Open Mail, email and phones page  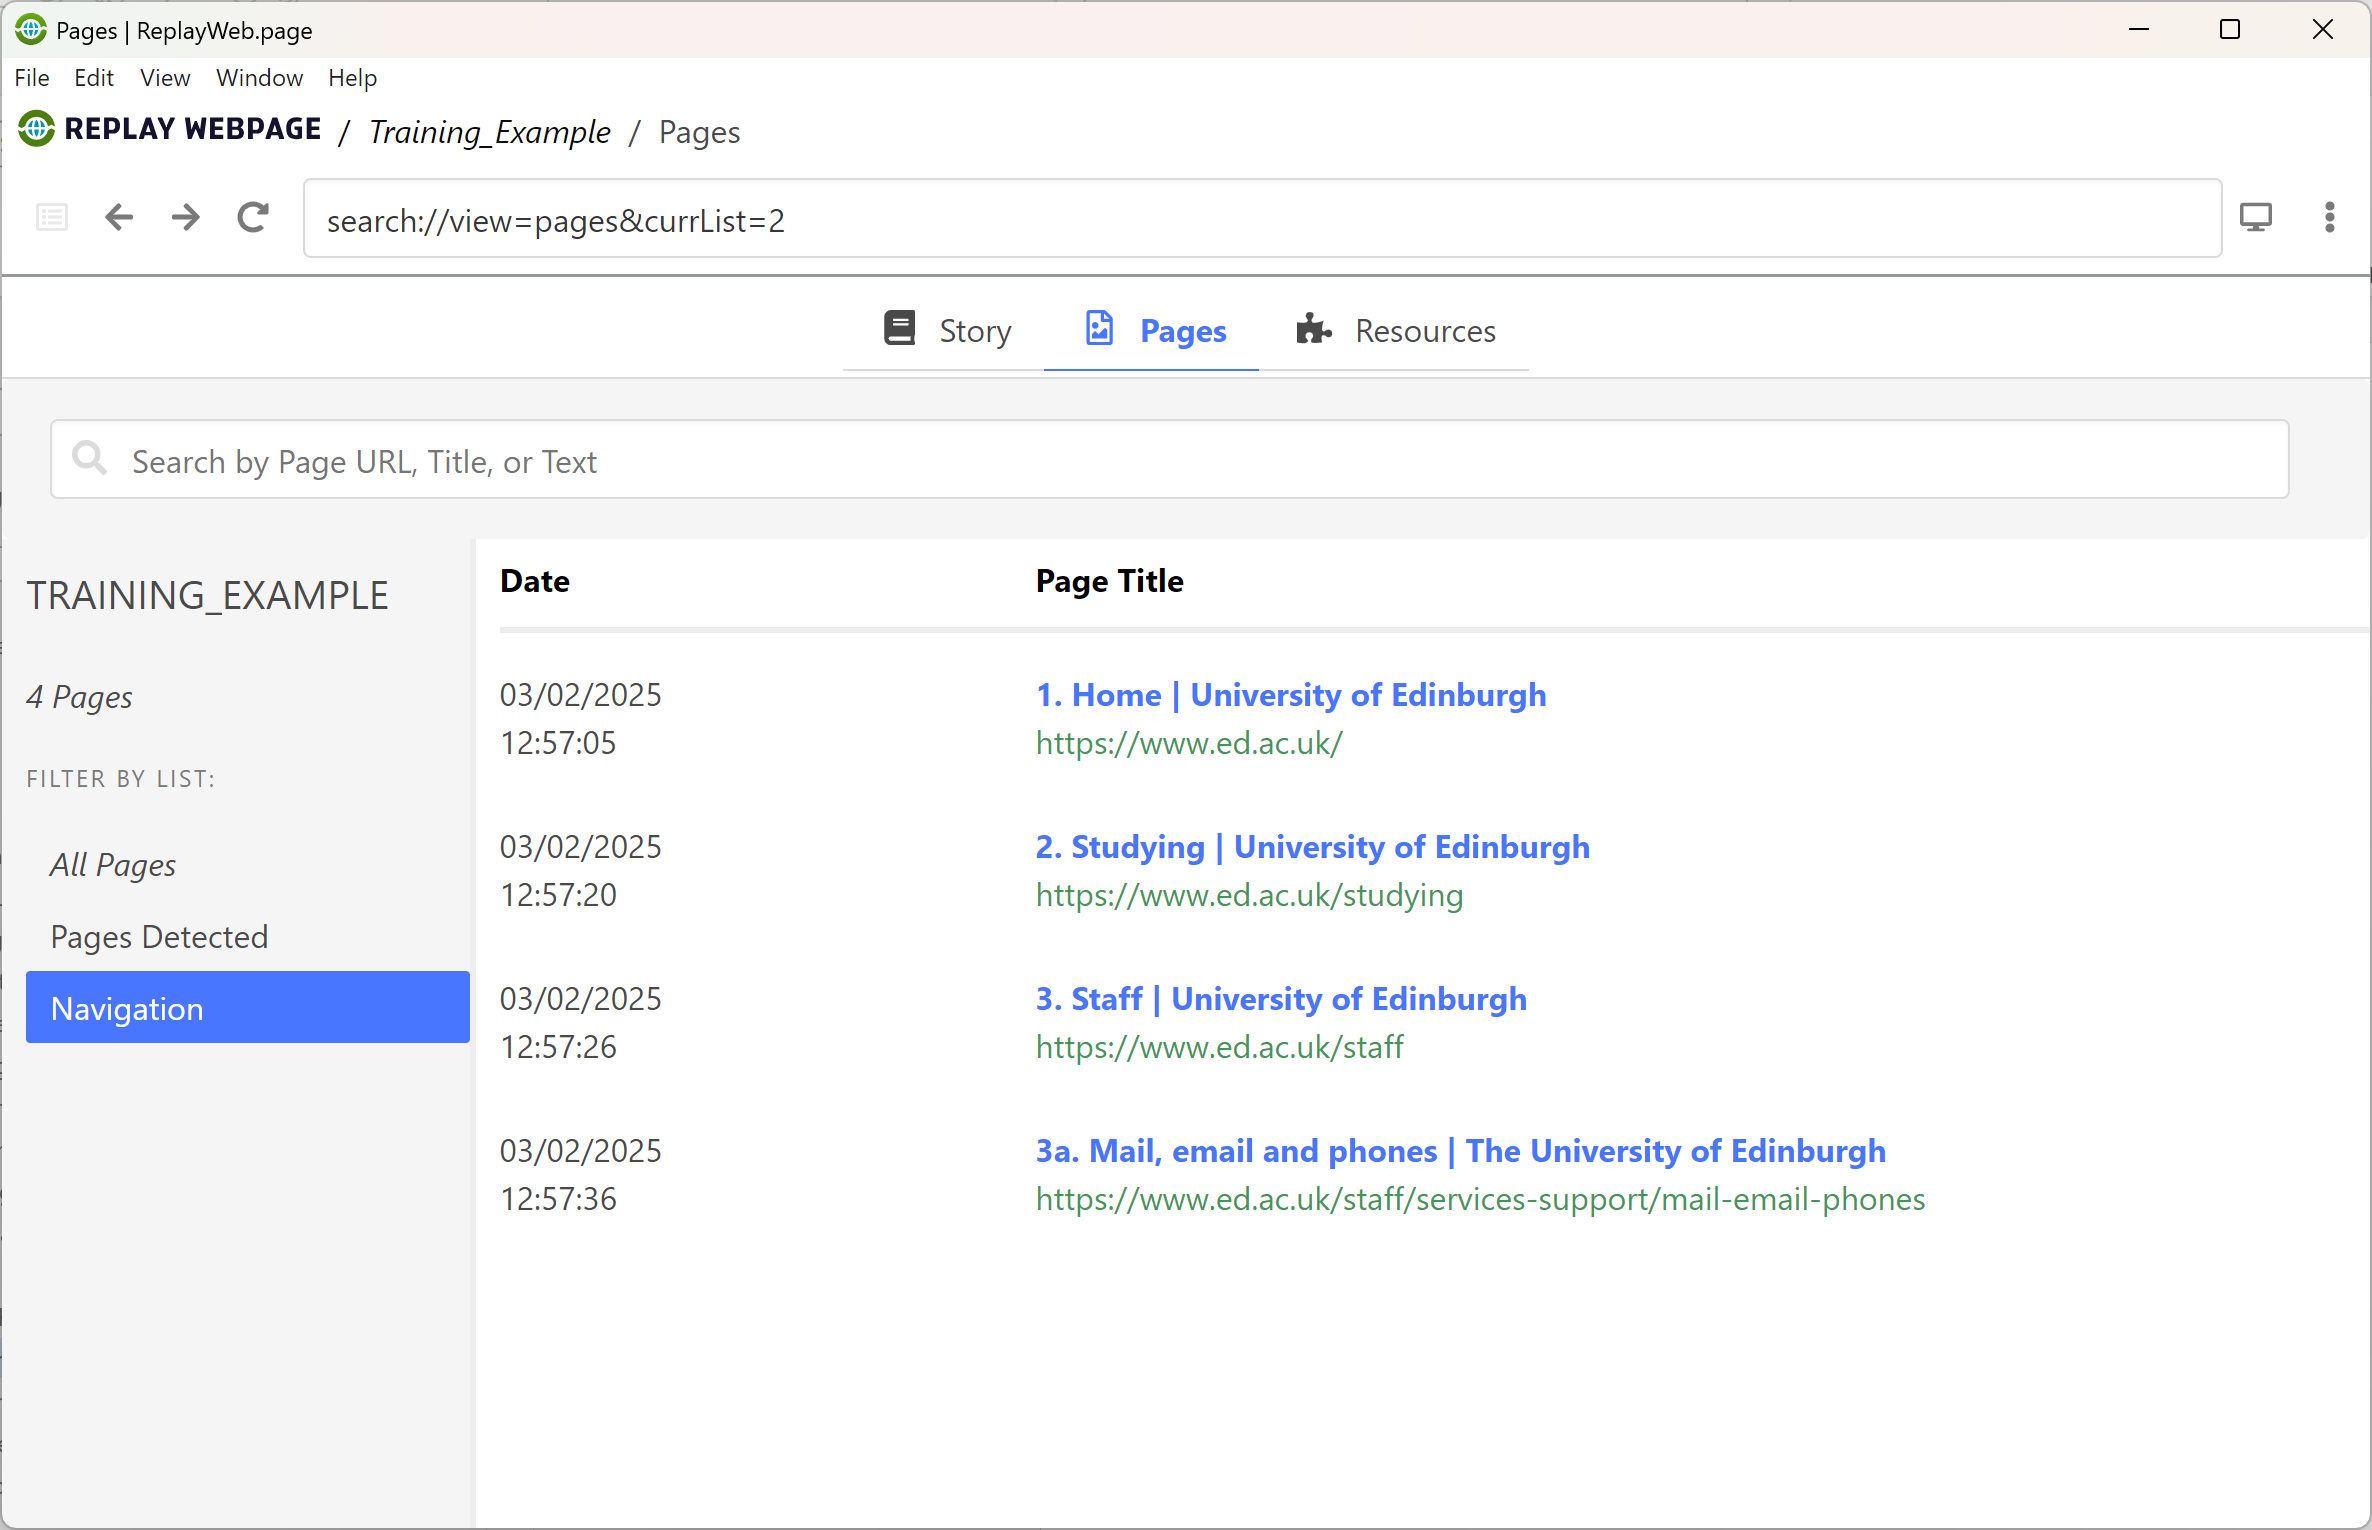[x=1460, y=1150]
